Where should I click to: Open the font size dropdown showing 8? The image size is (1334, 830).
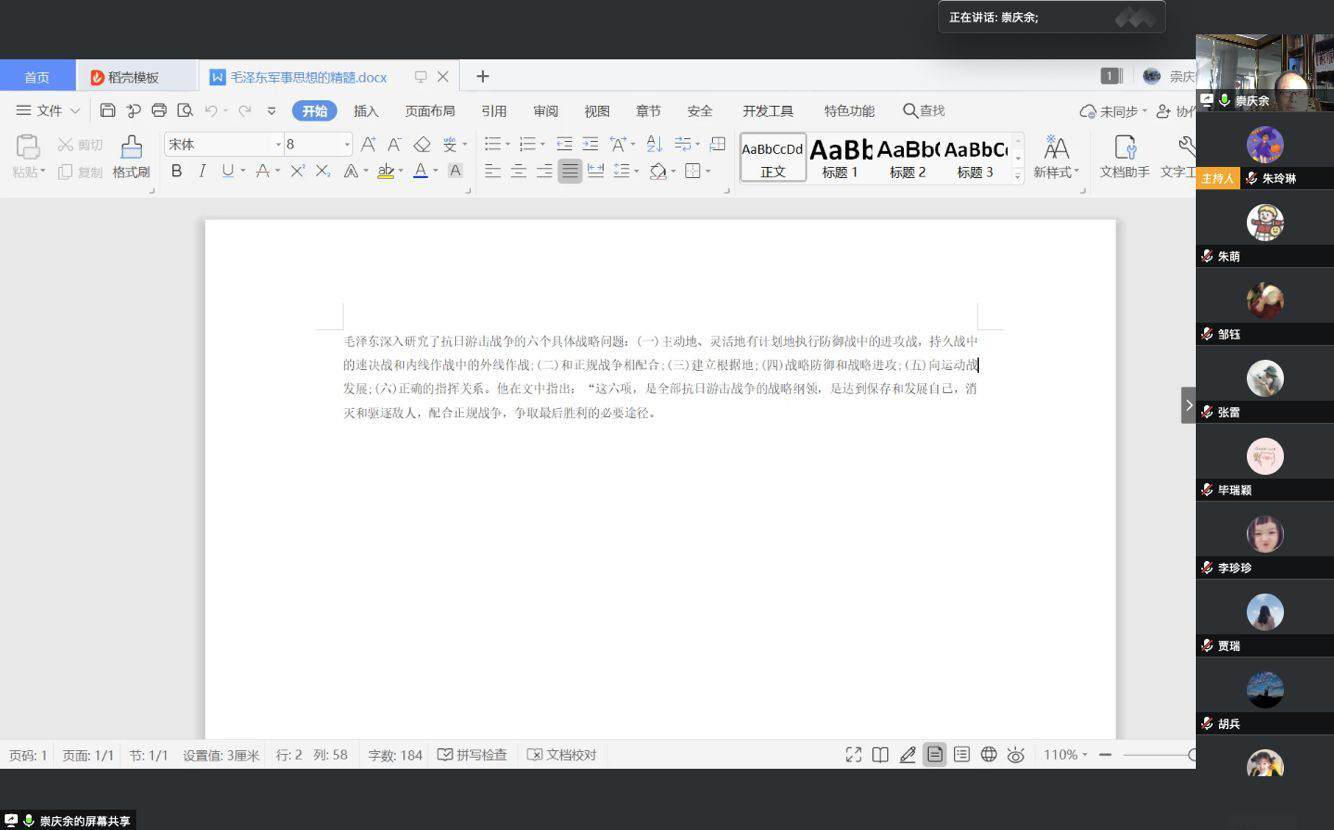point(347,145)
